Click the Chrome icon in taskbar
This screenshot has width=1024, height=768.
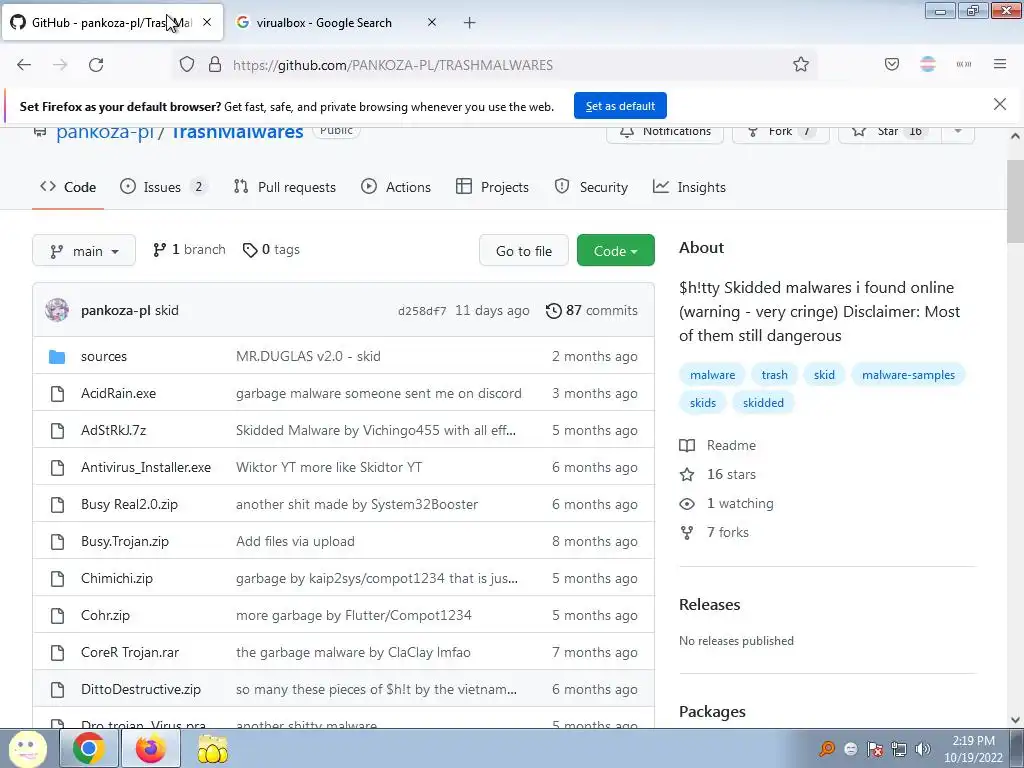point(89,748)
